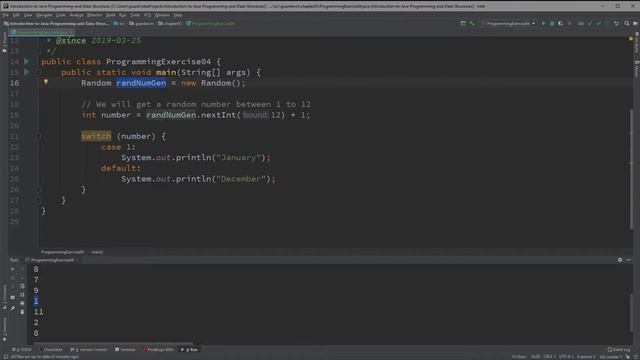Image resolution: width=640 pixels, height=360 pixels.
Task: Open the FindBugs-IDEA tool window tab
Action: coord(158,349)
